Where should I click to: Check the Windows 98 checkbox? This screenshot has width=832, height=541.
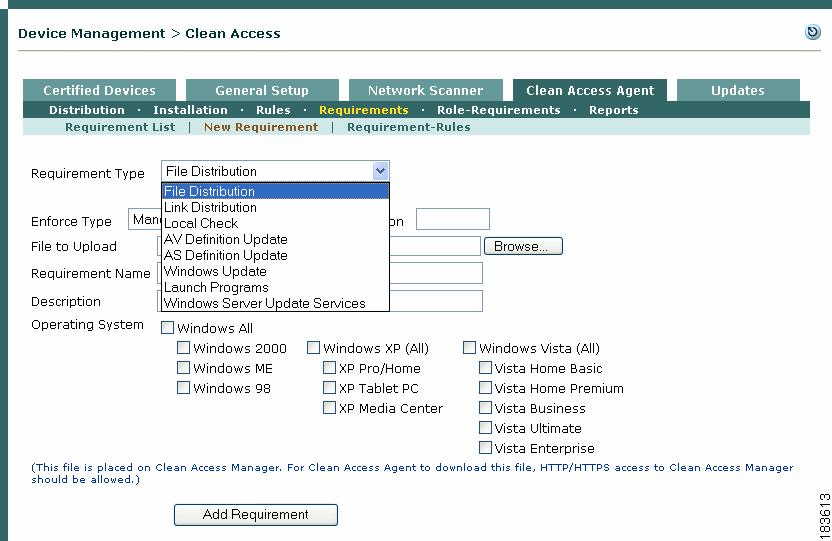click(x=183, y=388)
